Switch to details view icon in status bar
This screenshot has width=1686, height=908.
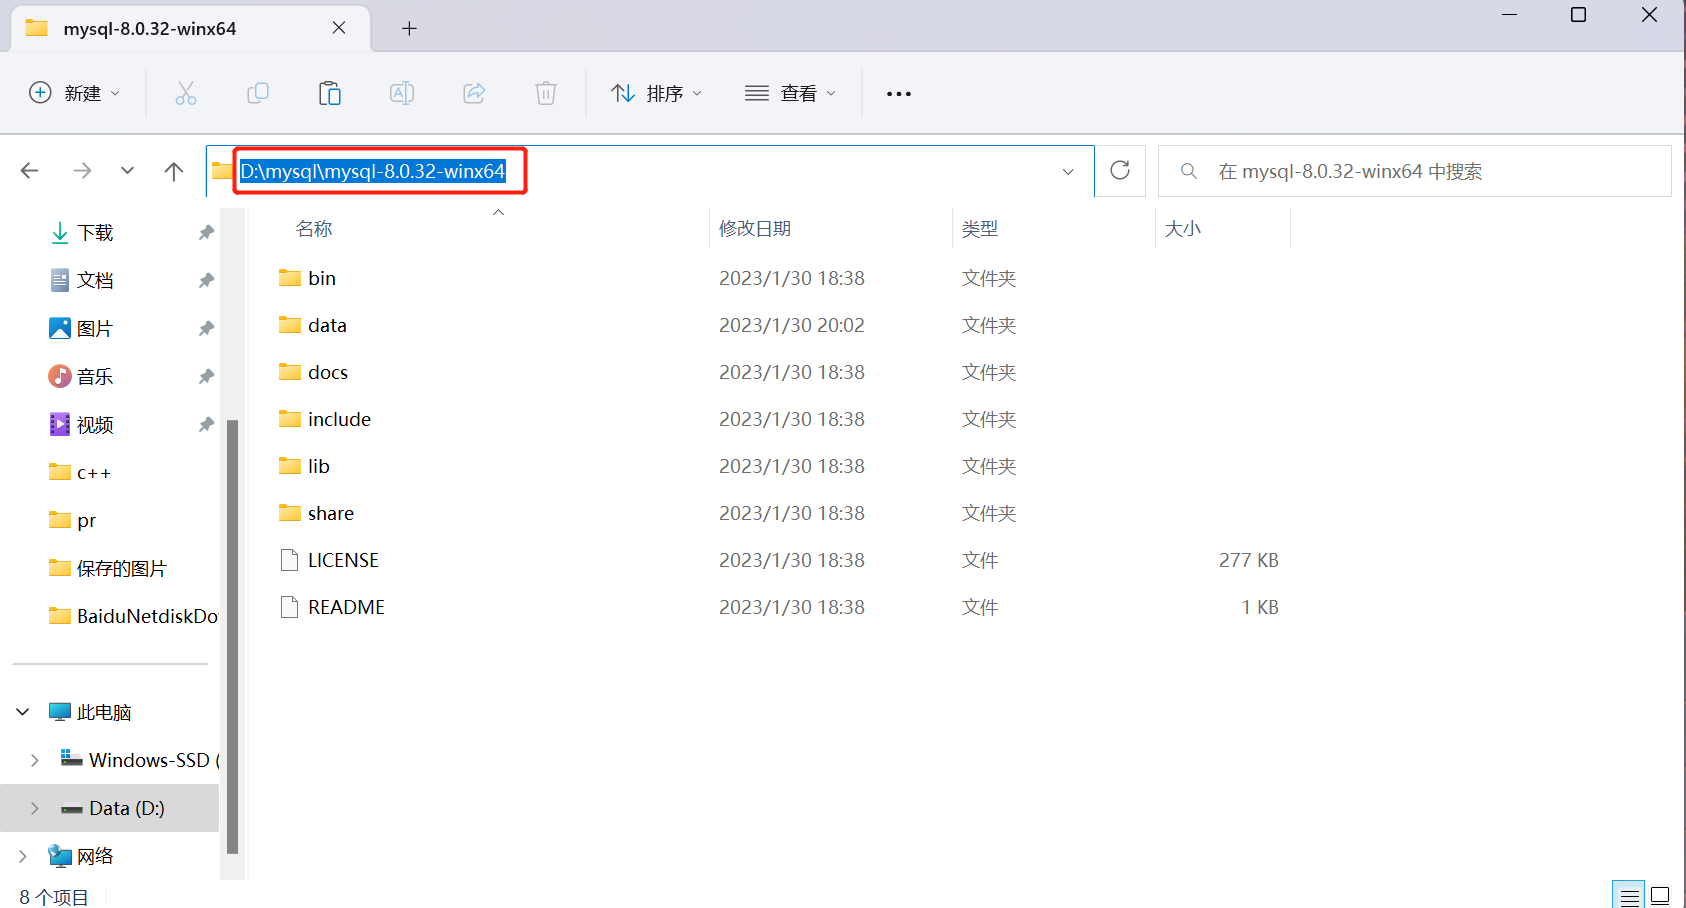click(1628, 895)
